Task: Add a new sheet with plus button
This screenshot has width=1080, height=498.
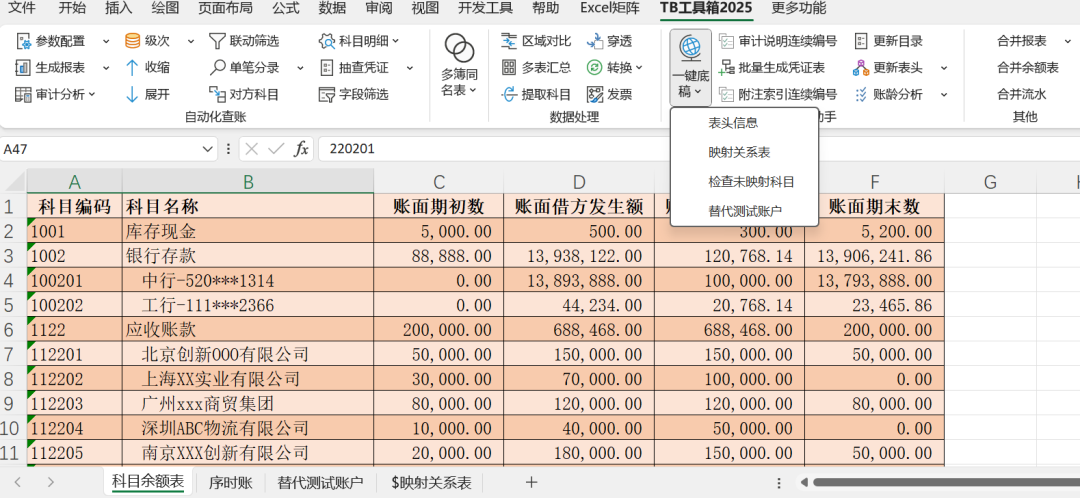Action: [x=531, y=482]
